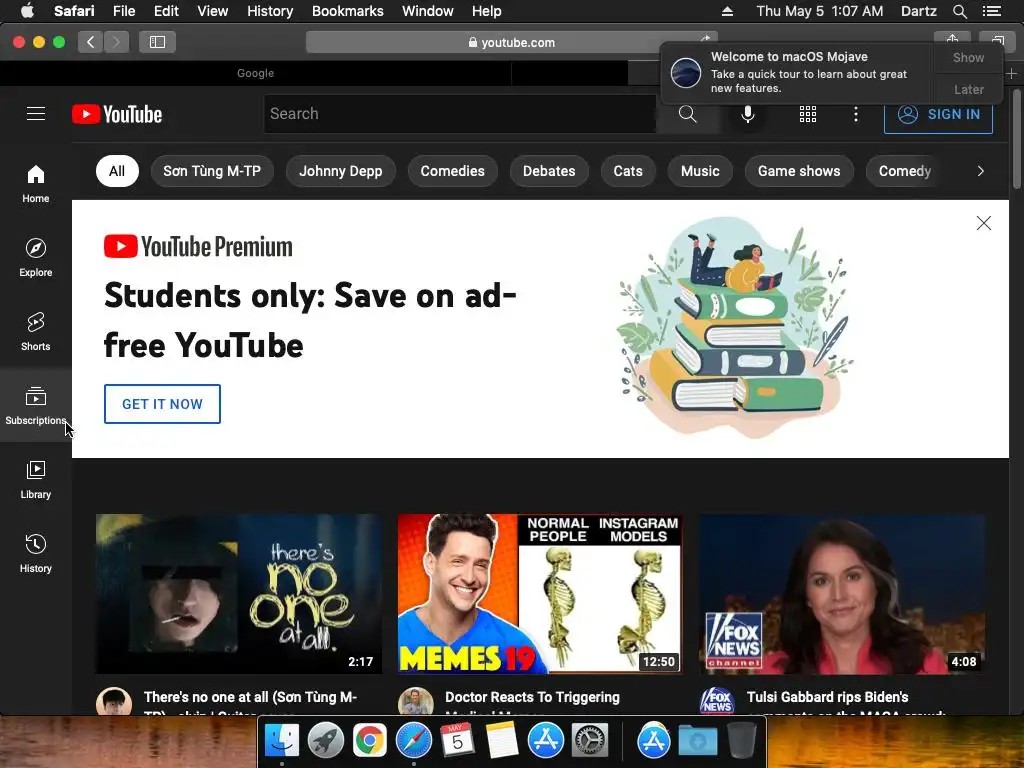Click the GET IT NOW button
The width and height of the screenshot is (1024, 768).
(x=162, y=404)
